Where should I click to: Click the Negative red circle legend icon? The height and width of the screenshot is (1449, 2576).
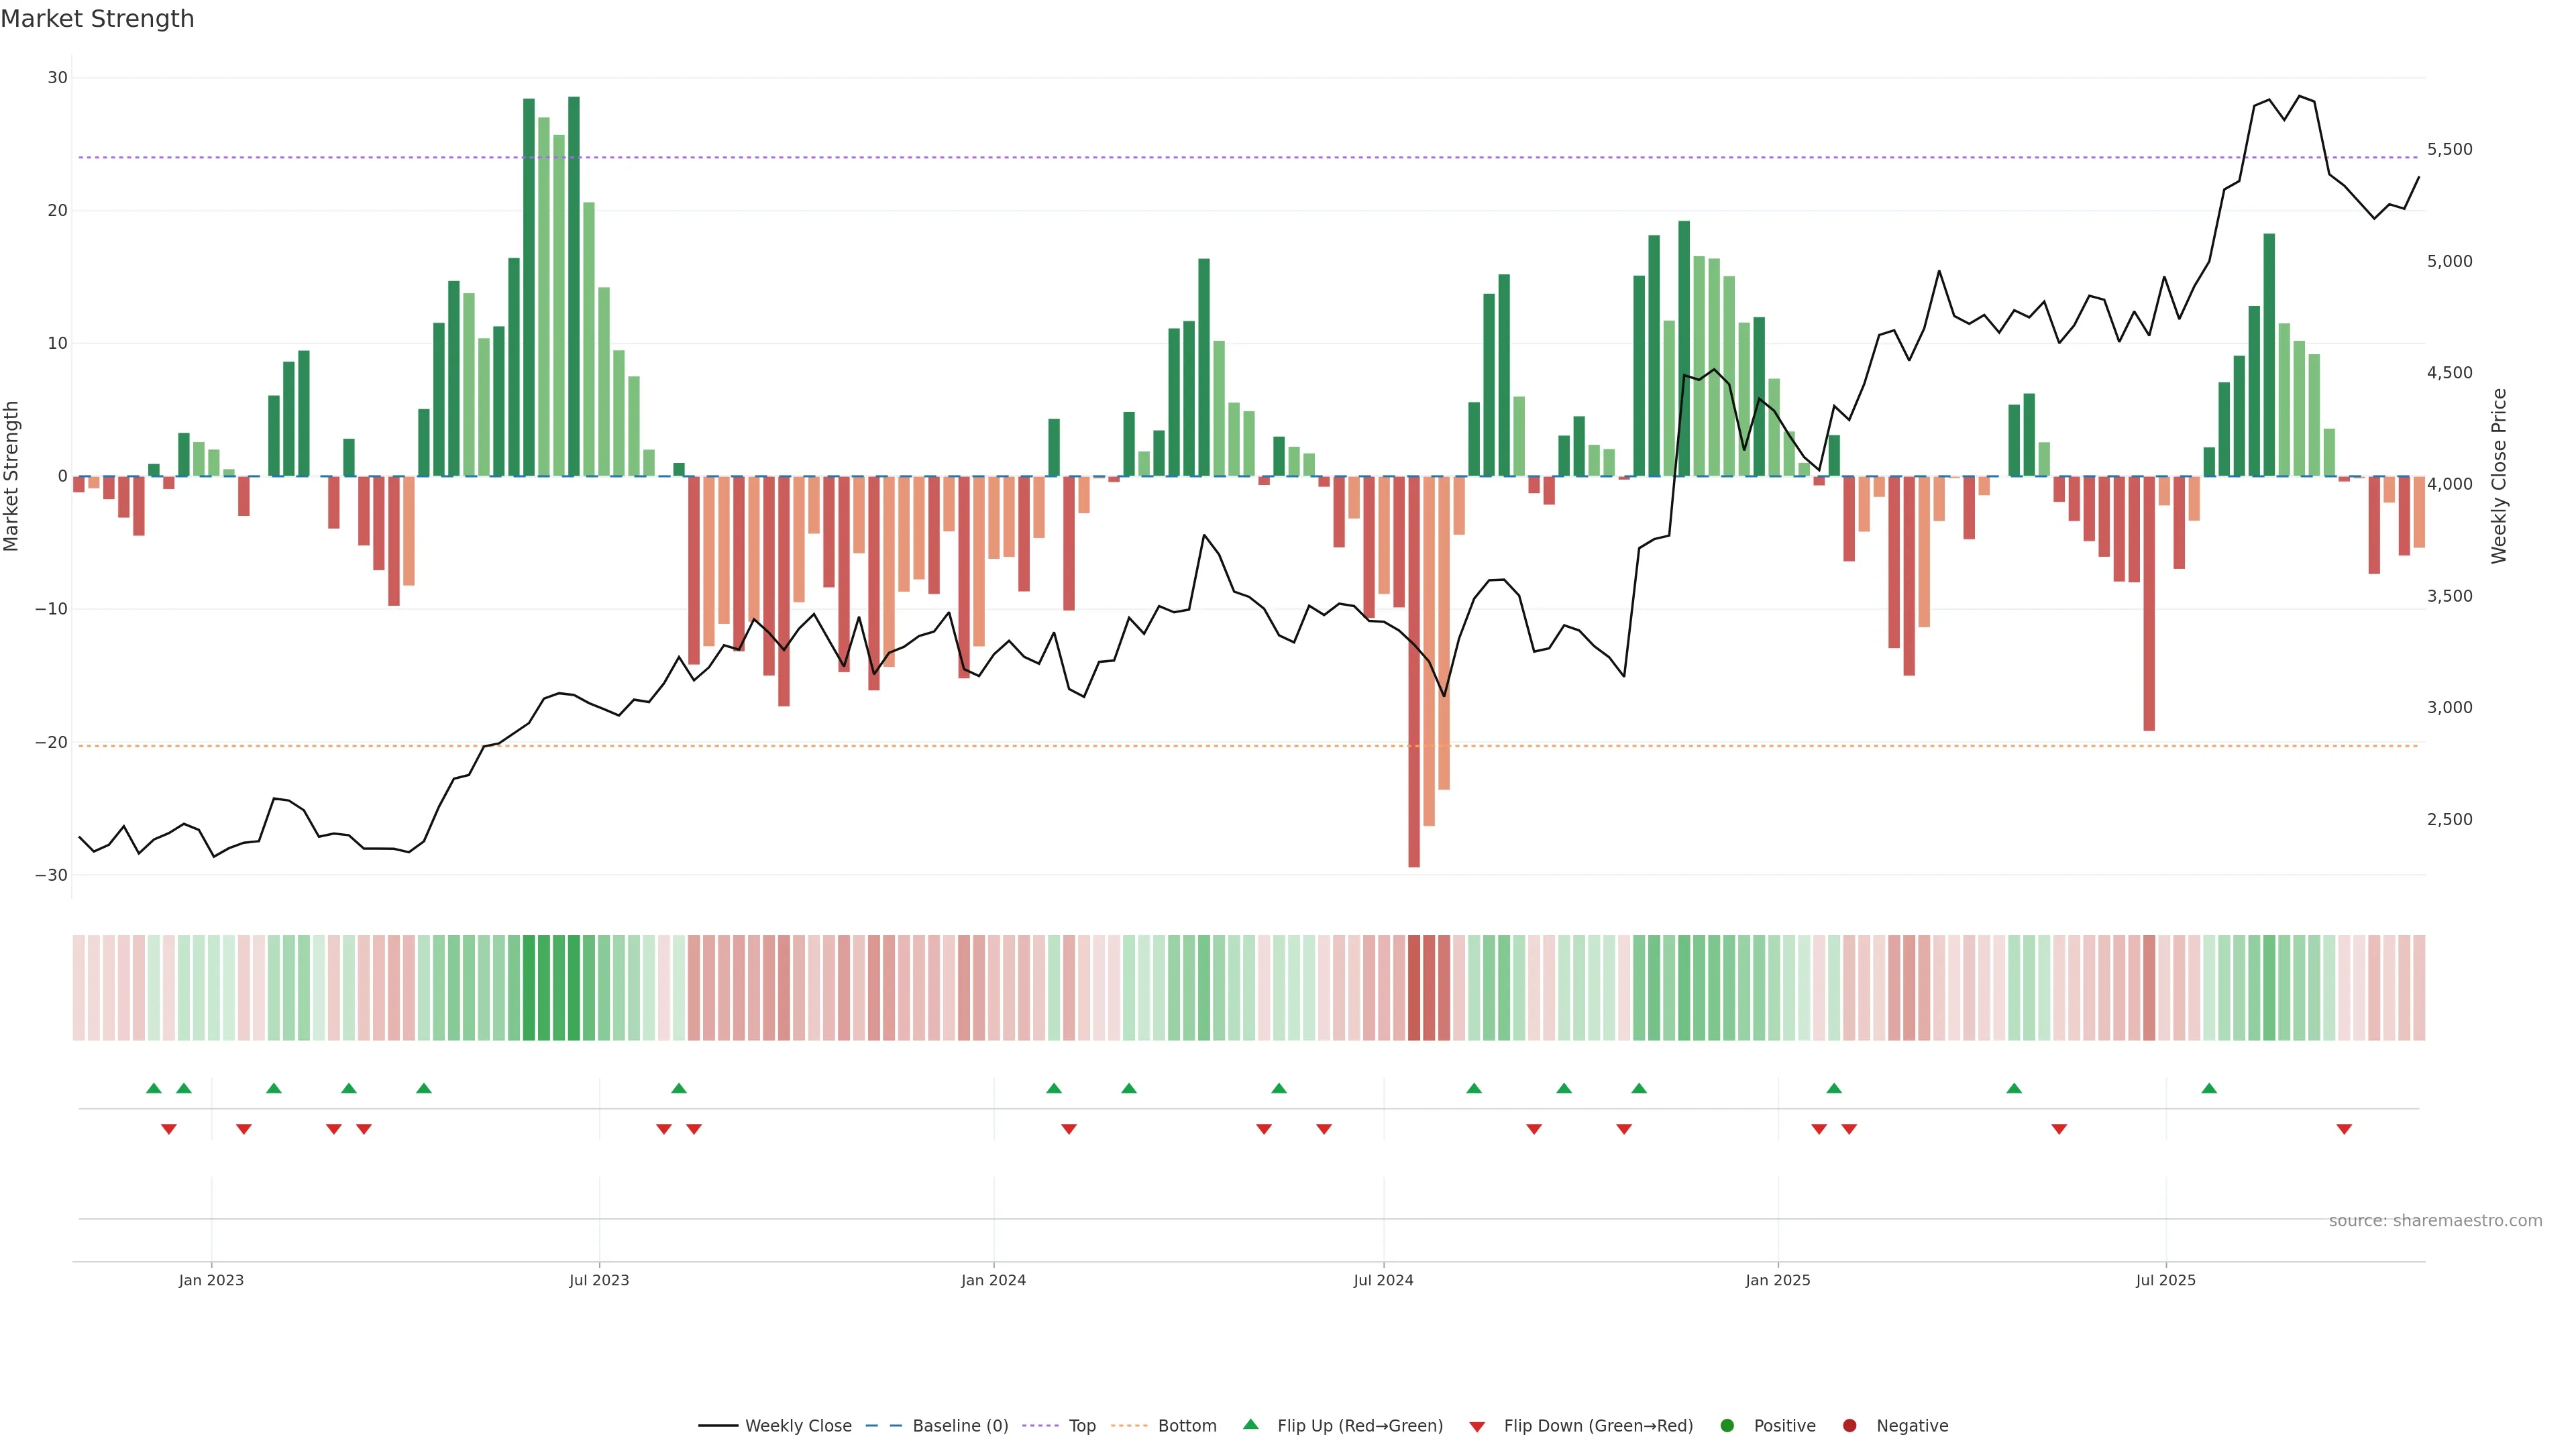tap(1849, 1426)
